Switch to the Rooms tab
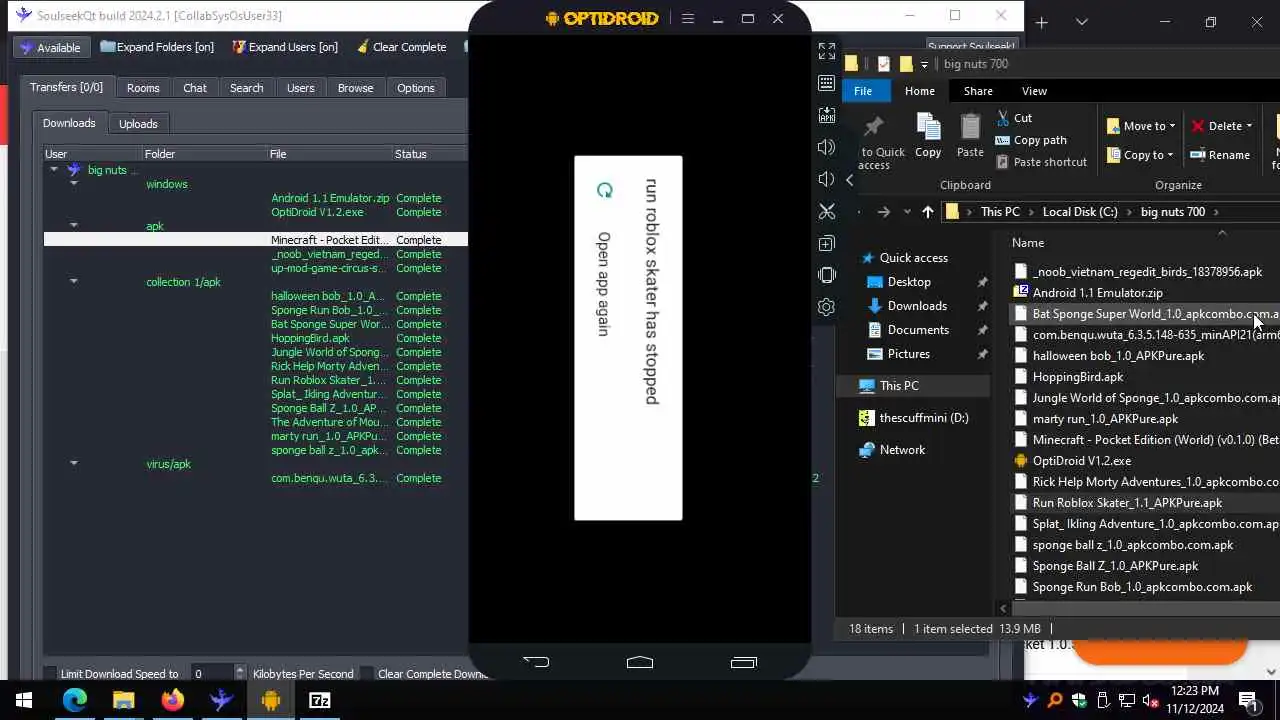Screen dimensions: 1280x720 coord(143,88)
